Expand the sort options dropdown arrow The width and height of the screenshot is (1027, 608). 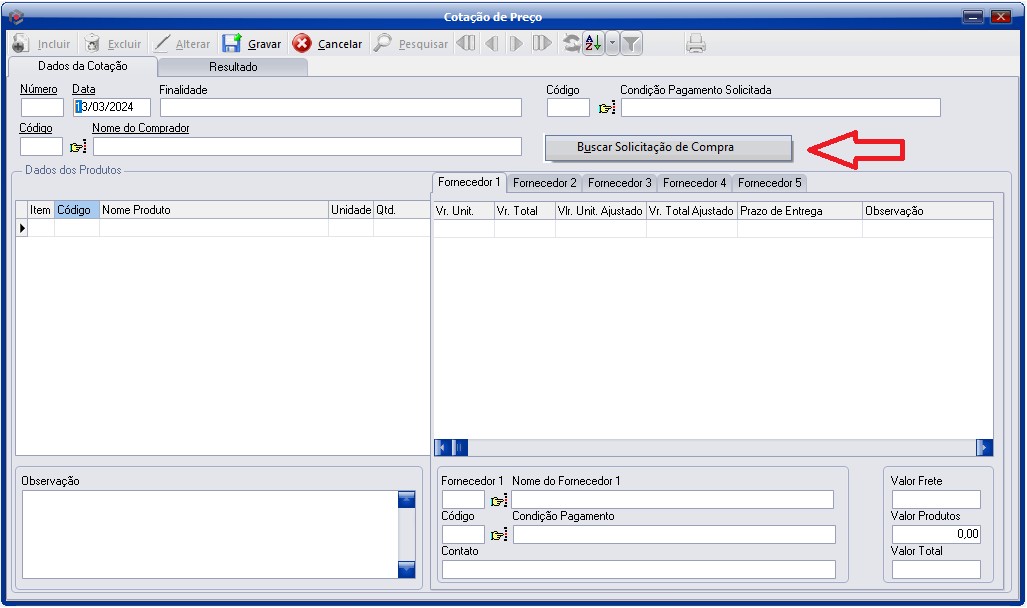pyautogui.click(x=612, y=43)
